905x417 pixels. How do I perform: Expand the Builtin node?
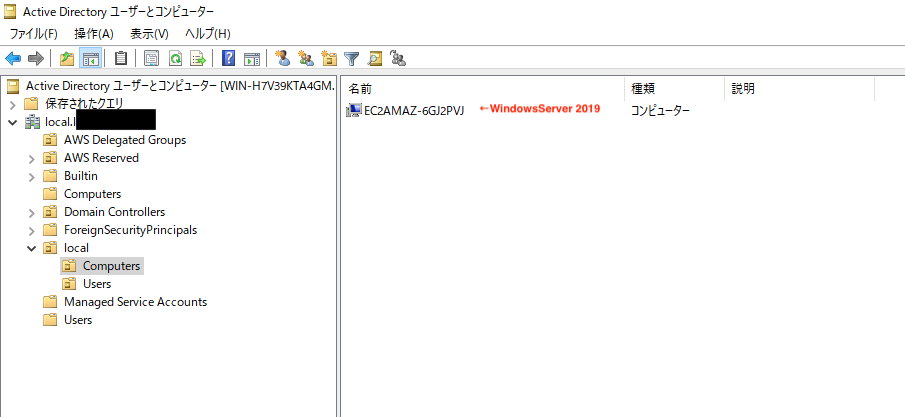tap(32, 176)
